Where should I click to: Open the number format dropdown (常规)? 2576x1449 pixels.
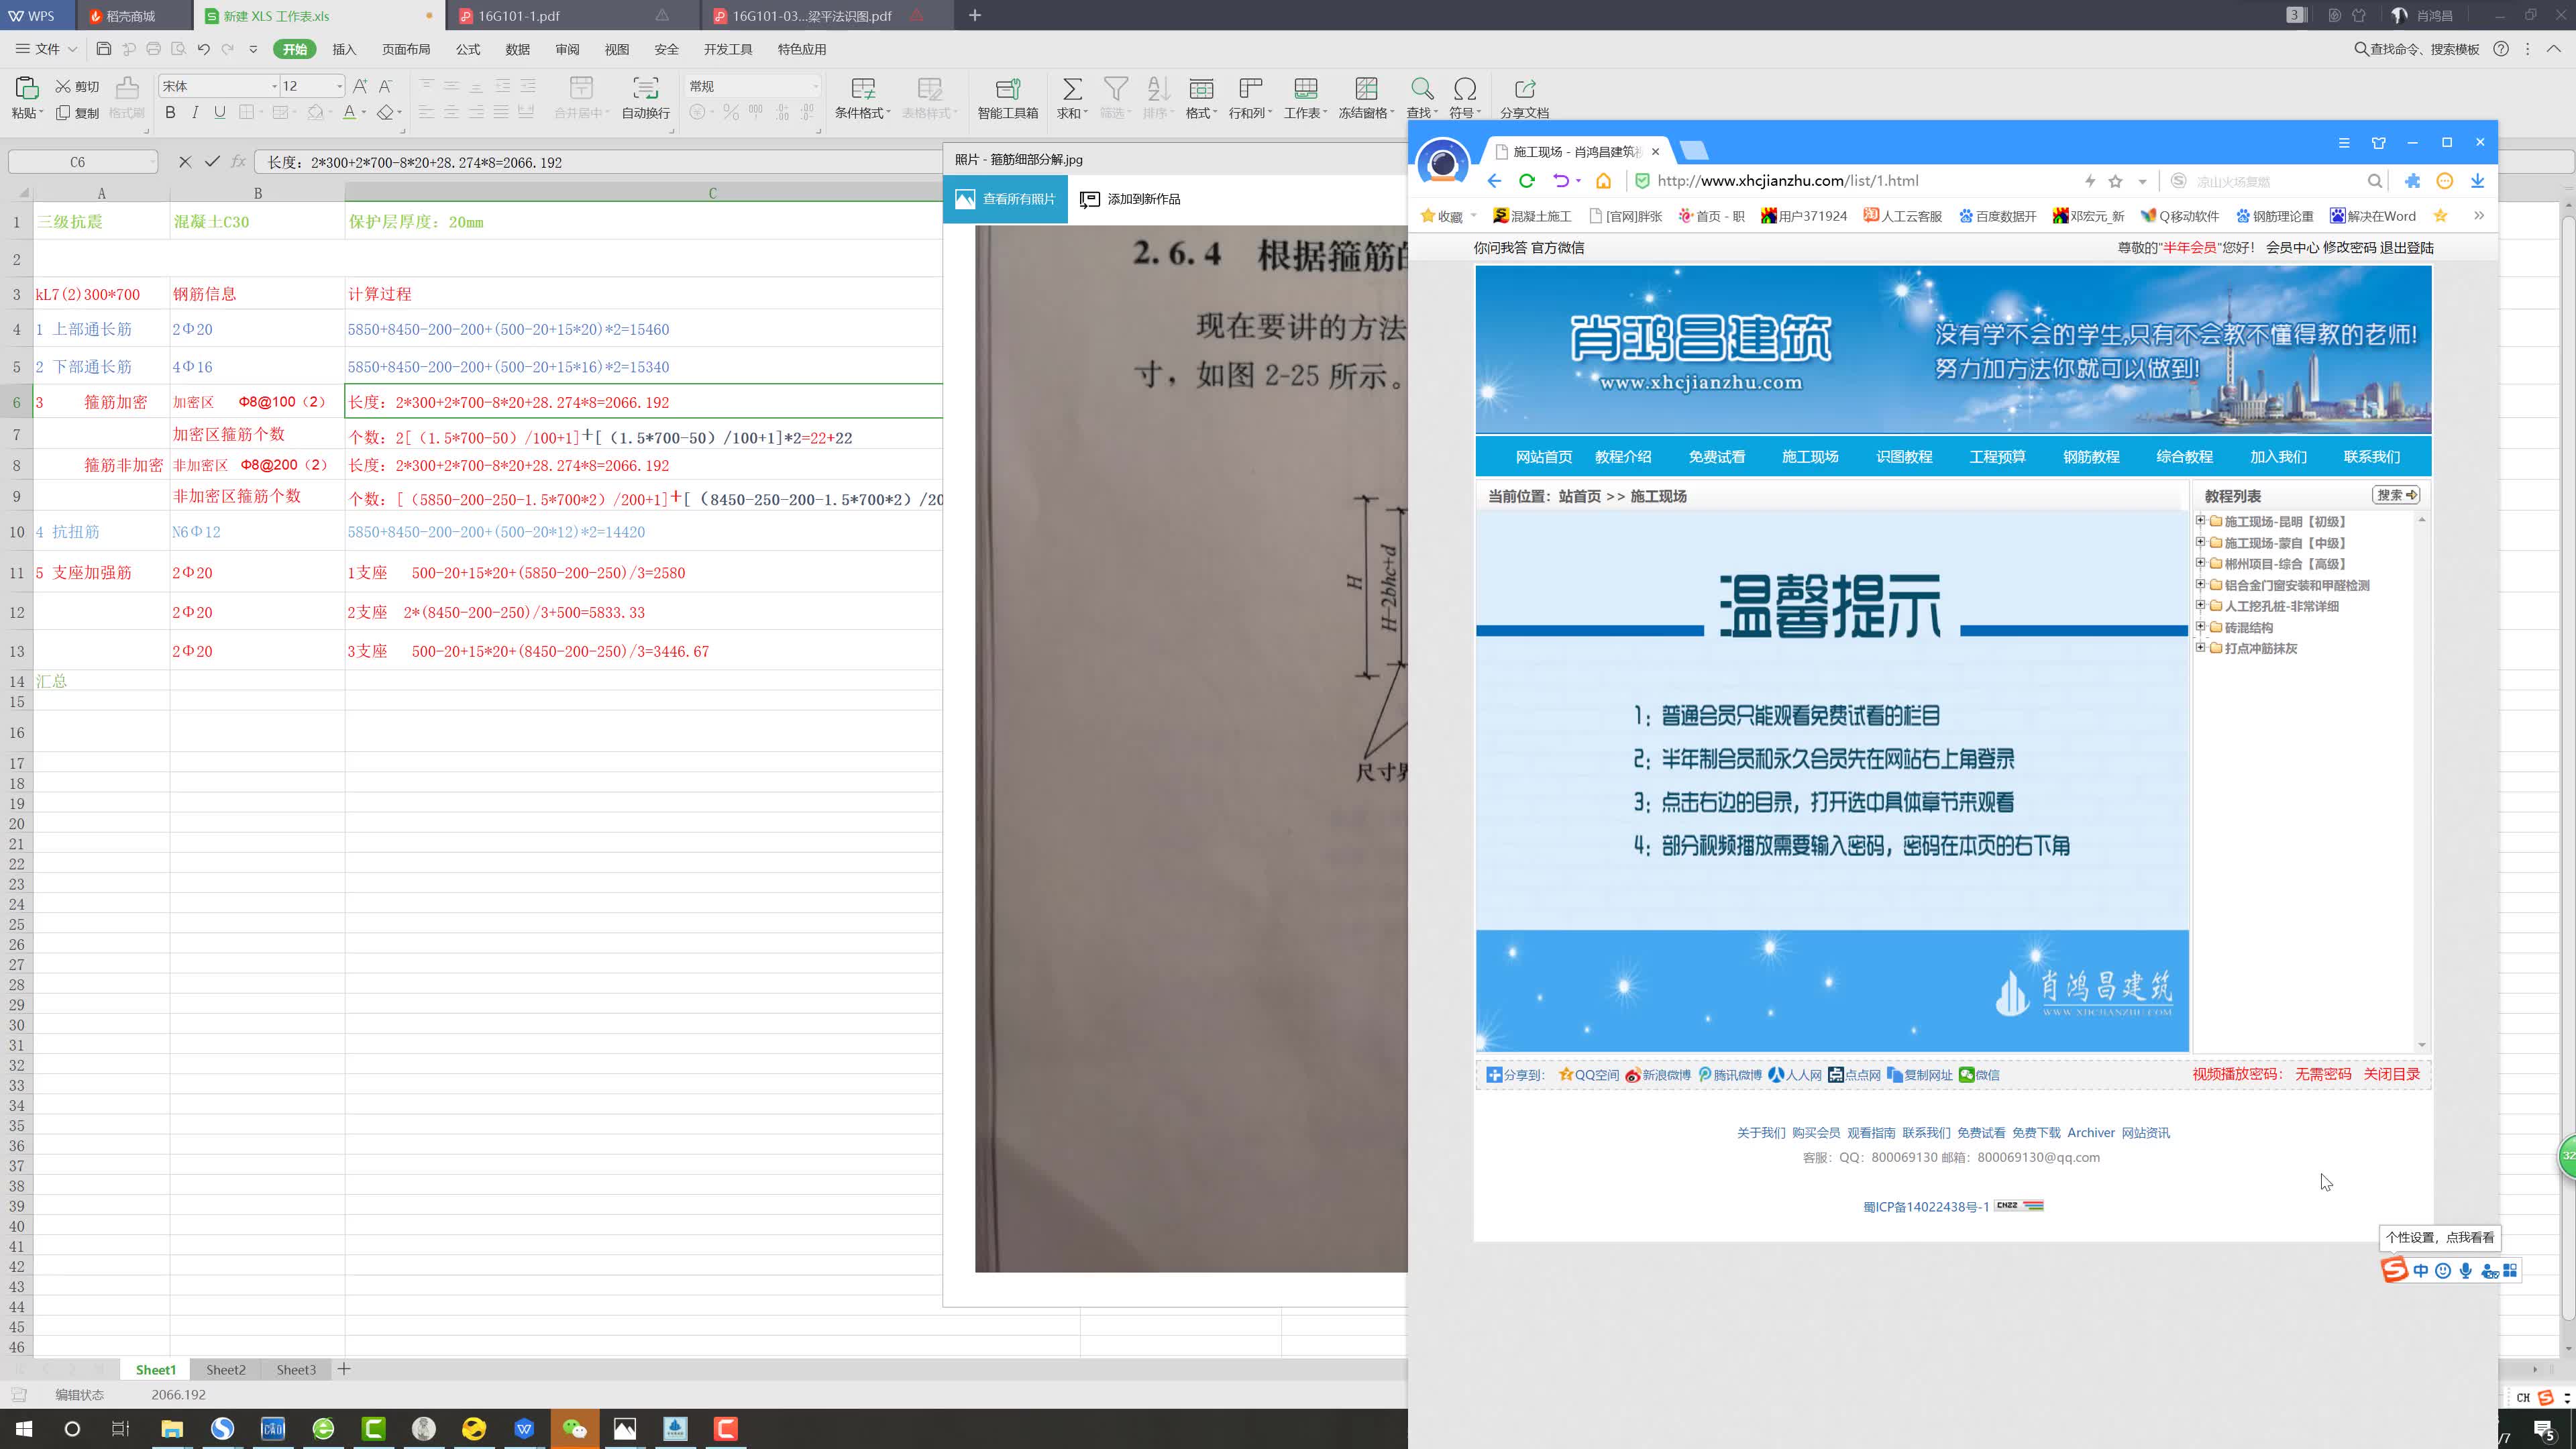pyautogui.click(x=815, y=86)
